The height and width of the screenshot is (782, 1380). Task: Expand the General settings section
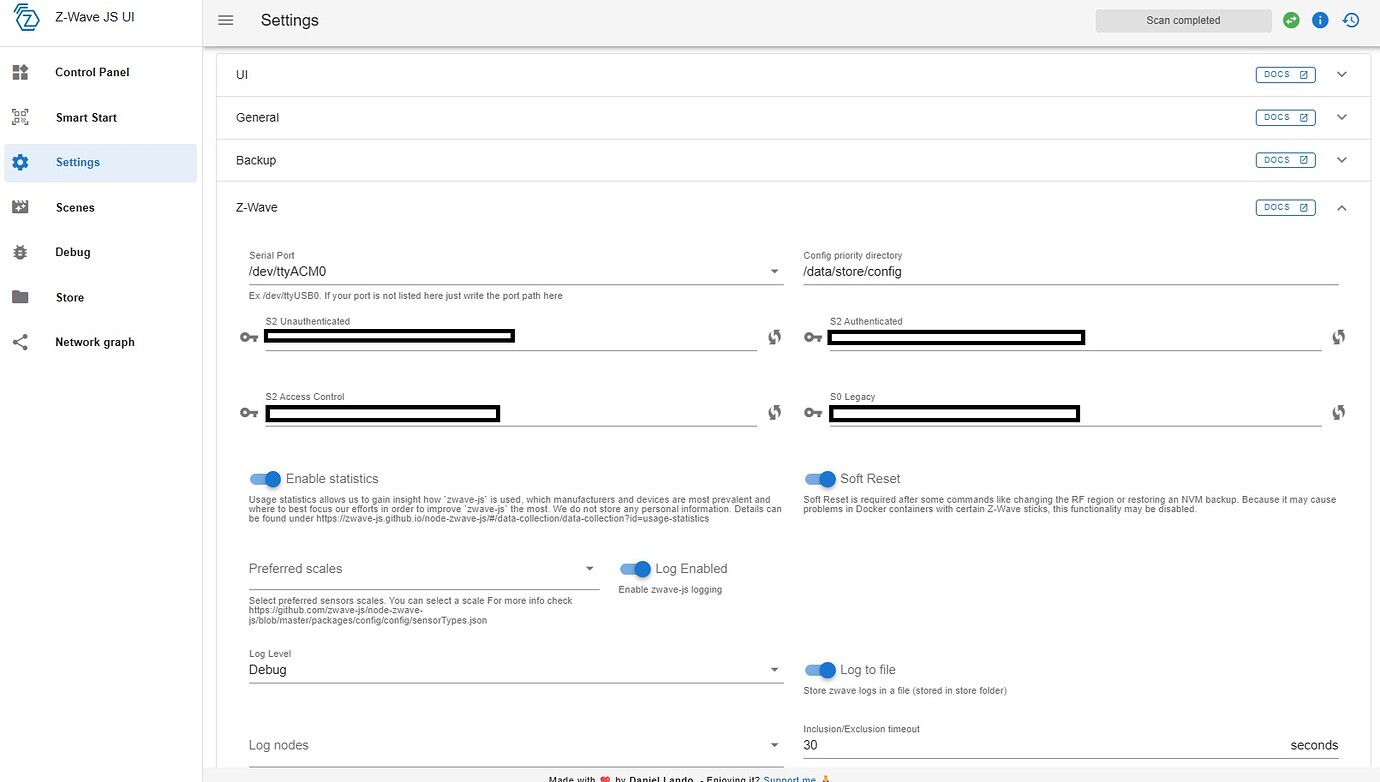1342,116
